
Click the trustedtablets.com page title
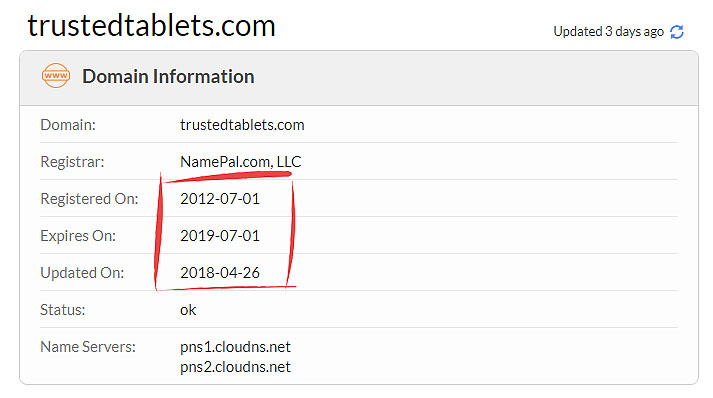pyautogui.click(x=151, y=25)
